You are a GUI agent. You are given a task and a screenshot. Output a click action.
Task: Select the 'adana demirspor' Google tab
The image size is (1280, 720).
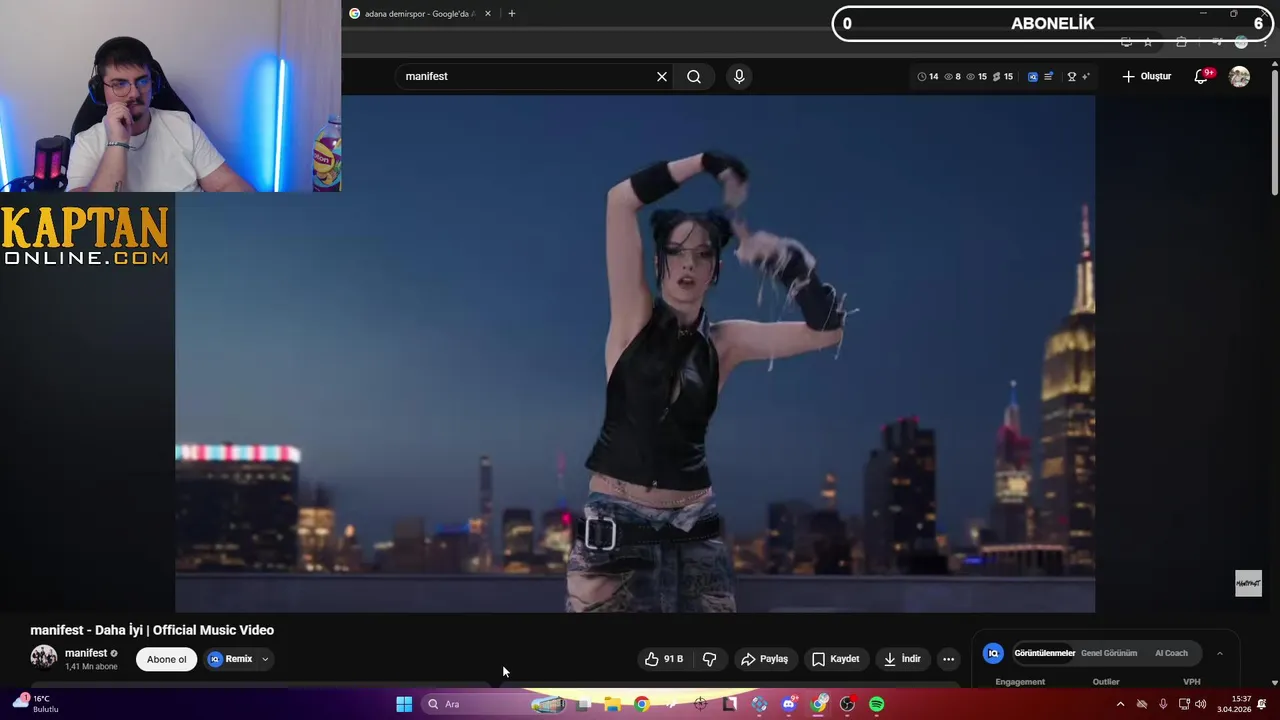coord(420,14)
